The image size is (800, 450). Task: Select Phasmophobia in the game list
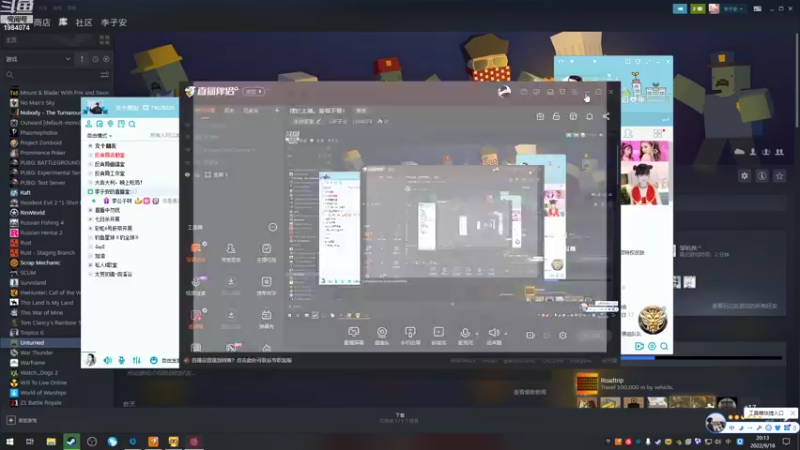click(x=38, y=133)
